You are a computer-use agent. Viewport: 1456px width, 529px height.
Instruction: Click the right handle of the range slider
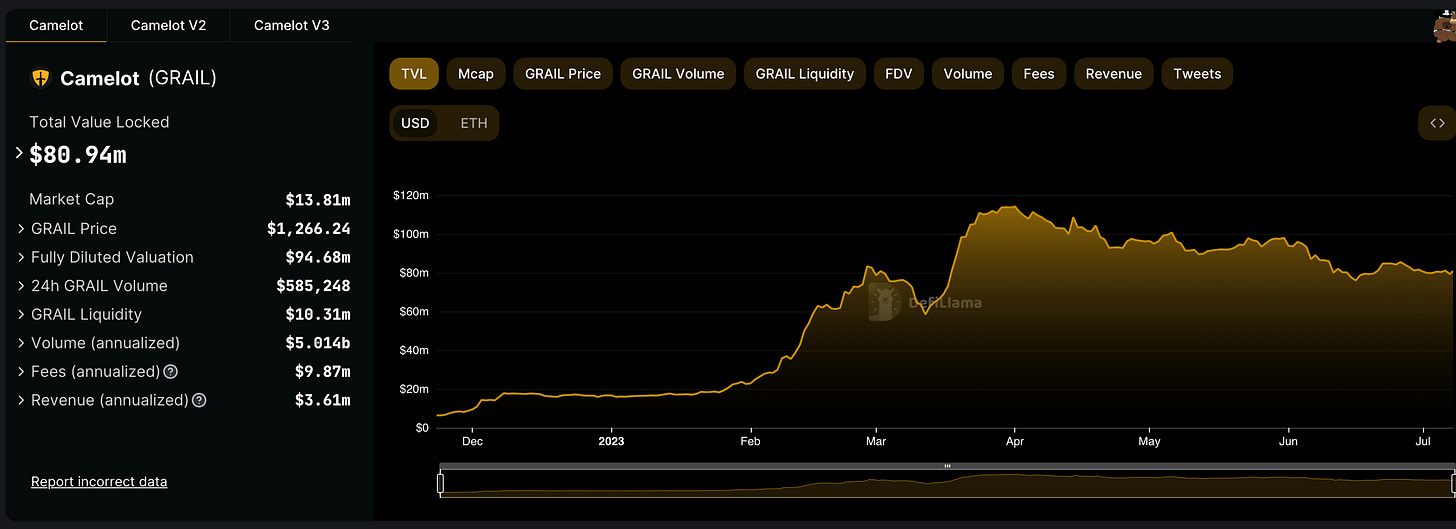point(1453,484)
